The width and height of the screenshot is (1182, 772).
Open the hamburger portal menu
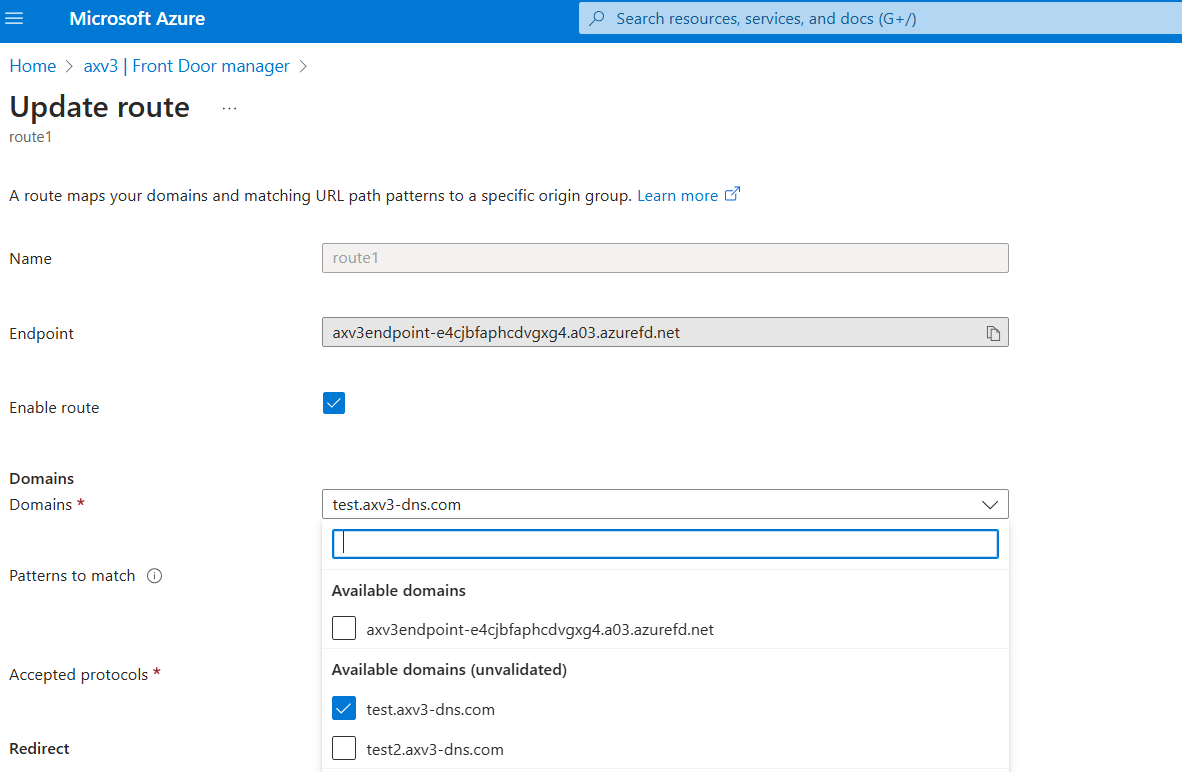[14, 18]
